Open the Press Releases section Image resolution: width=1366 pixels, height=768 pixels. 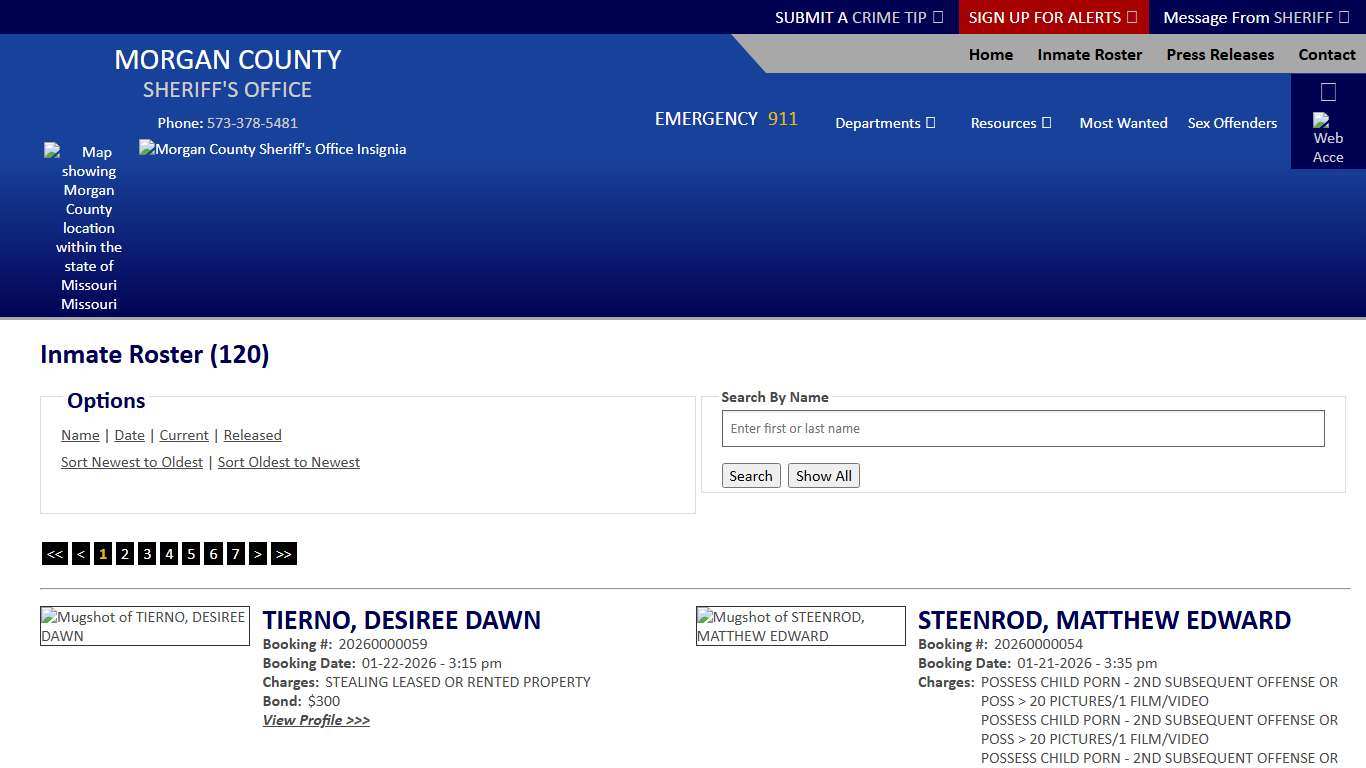[x=1219, y=54]
